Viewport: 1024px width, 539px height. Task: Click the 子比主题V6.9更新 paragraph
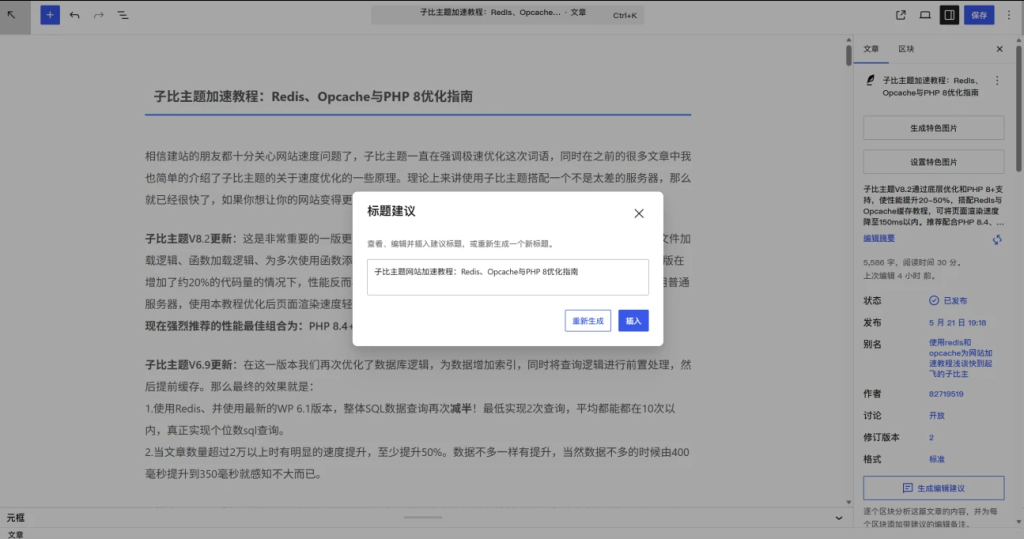pos(418,419)
